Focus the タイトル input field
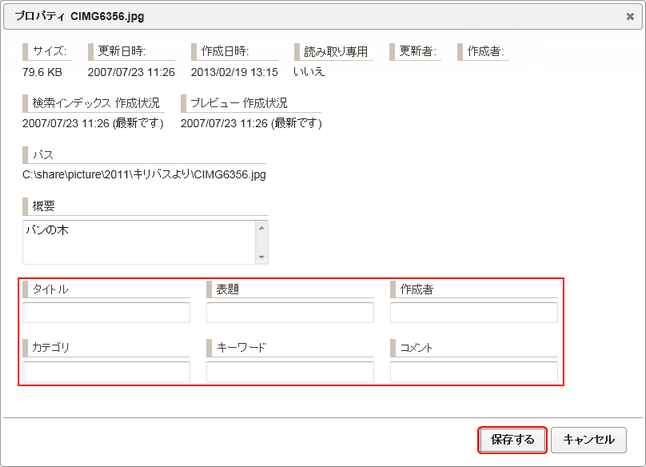Viewport: 646px width, 467px height. tap(106, 313)
